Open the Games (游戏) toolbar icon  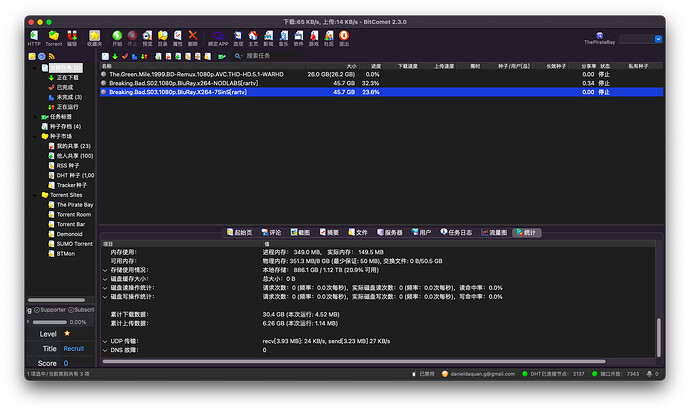[314, 36]
